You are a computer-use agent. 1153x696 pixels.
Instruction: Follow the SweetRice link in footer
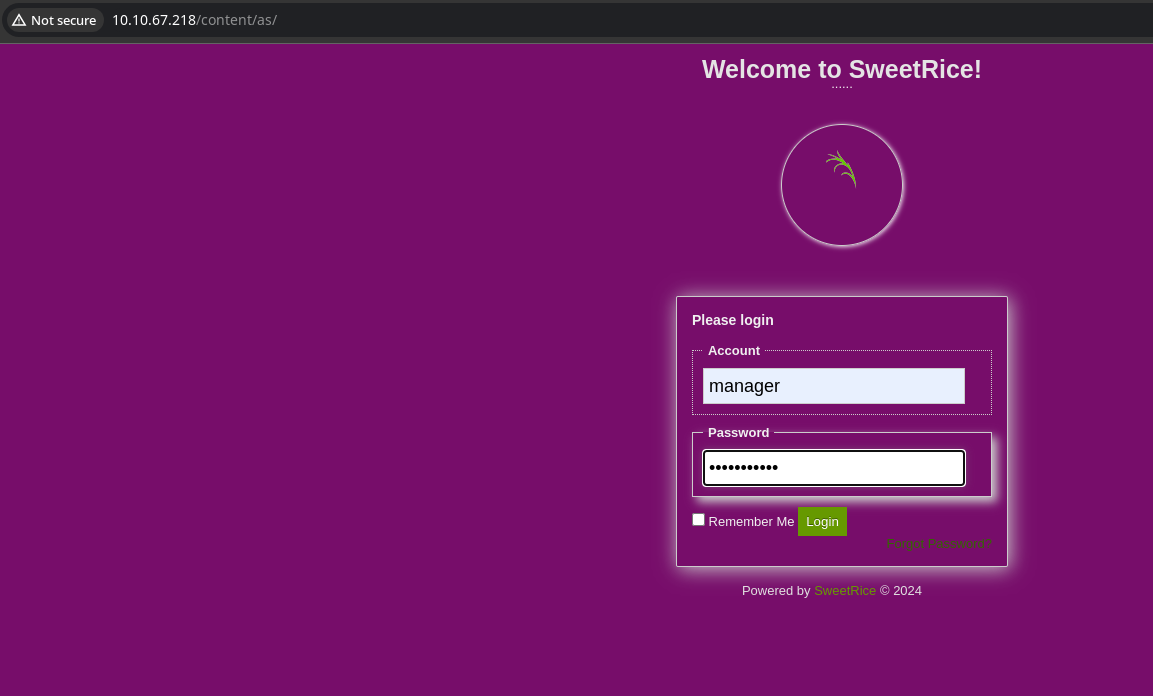pos(844,591)
